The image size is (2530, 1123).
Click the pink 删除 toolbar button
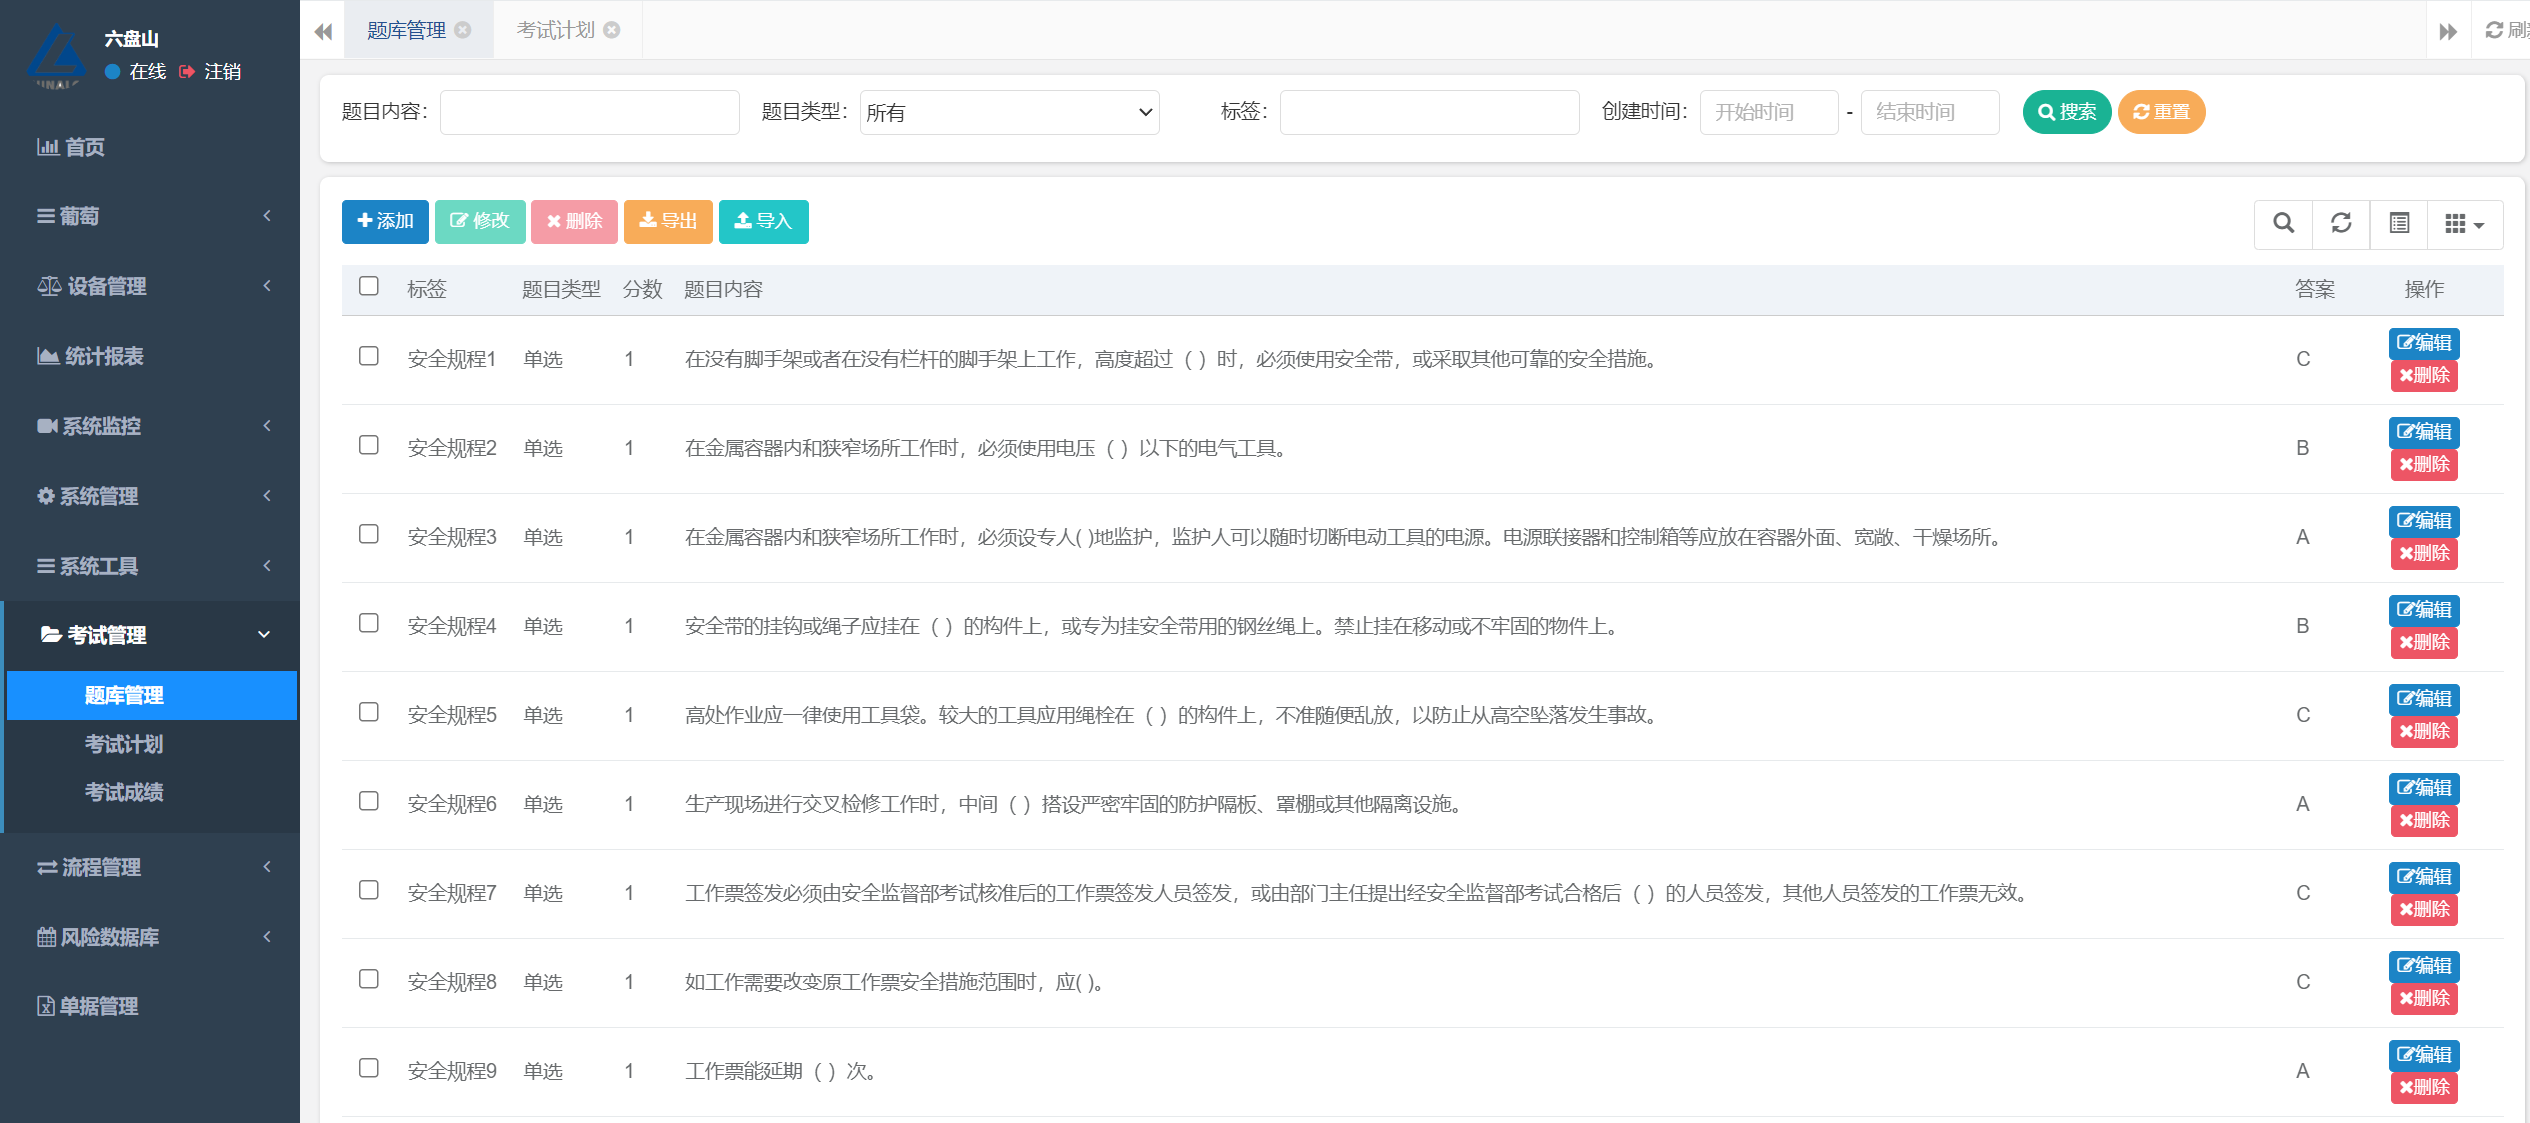point(574,221)
